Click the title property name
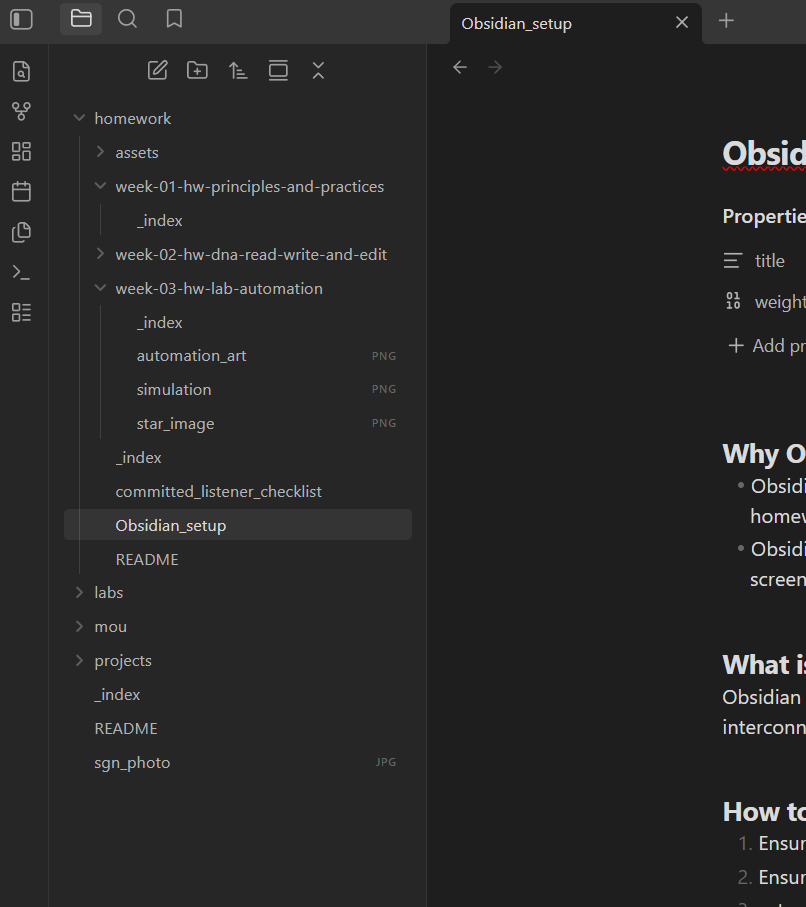Viewport: 806px width, 907px height. pyautogui.click(x=770, y=261)
